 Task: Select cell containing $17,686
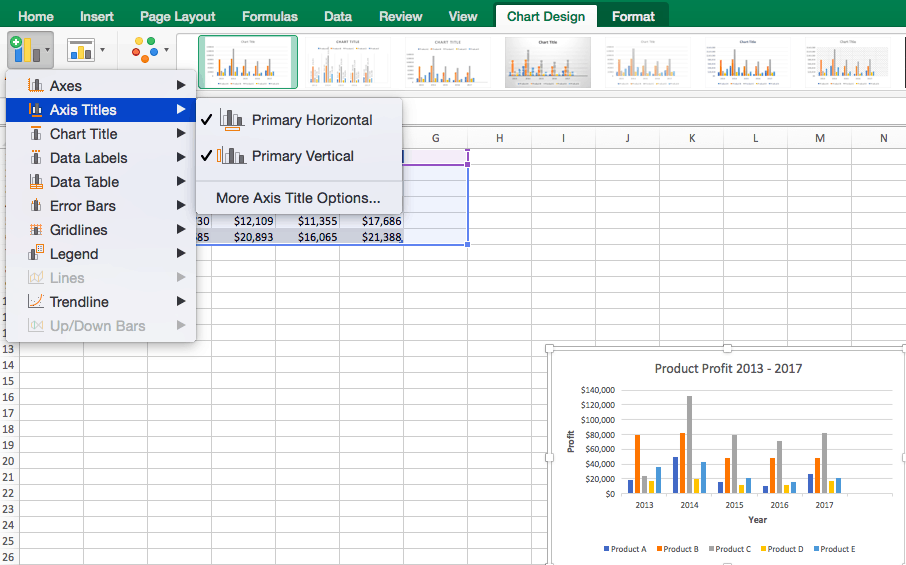point(372,221)
